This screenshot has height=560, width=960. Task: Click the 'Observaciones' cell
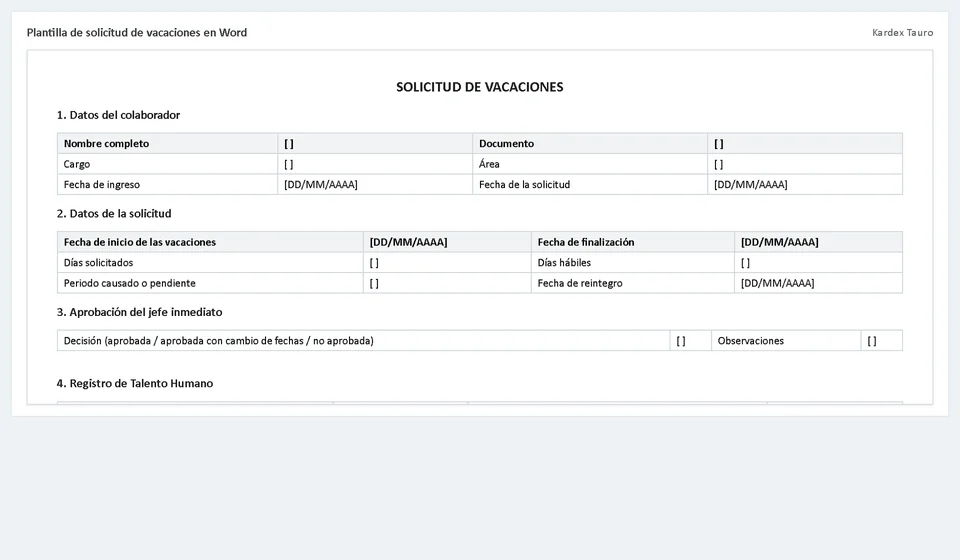pyautogui.click(x=786, y=340)
